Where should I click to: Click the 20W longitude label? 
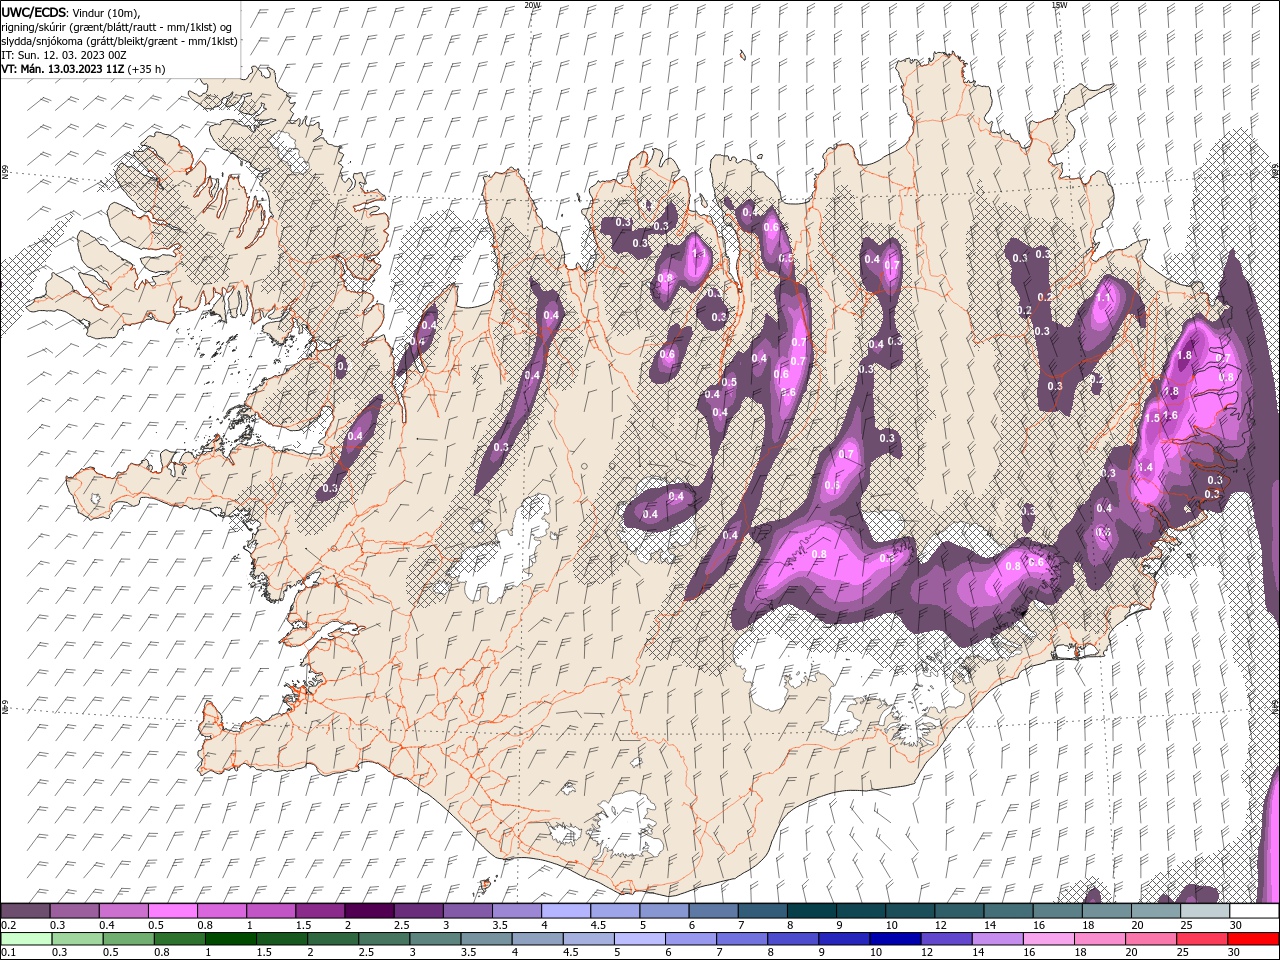pyautogui.click(x=532, y=5)
